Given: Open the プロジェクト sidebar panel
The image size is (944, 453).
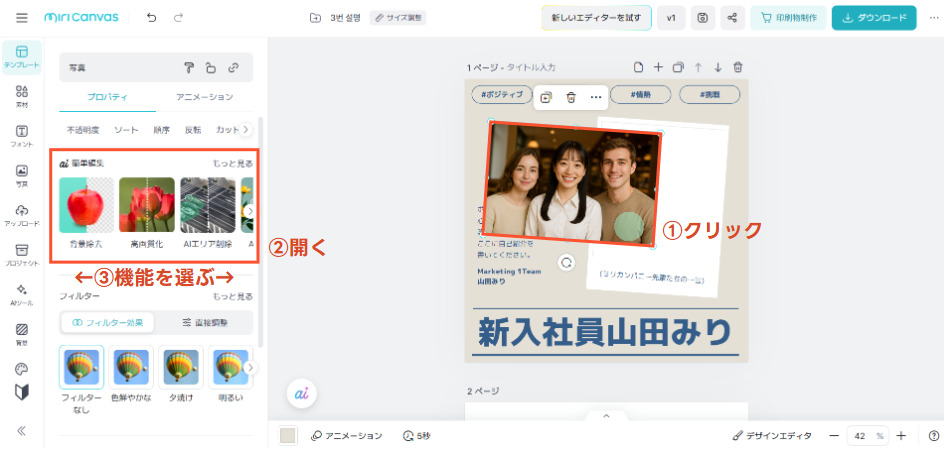Looking at the screenshot, I should point(22,255).
